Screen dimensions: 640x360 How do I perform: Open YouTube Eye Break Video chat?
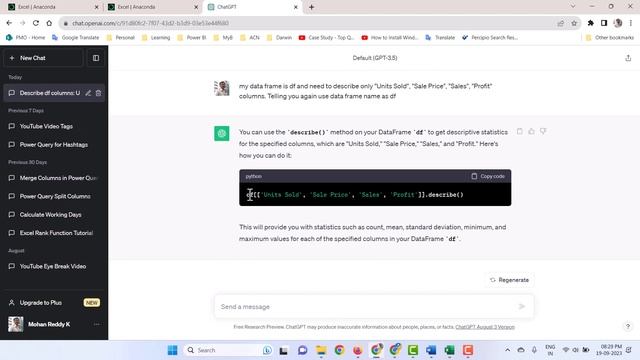click(x=54, y=267)
